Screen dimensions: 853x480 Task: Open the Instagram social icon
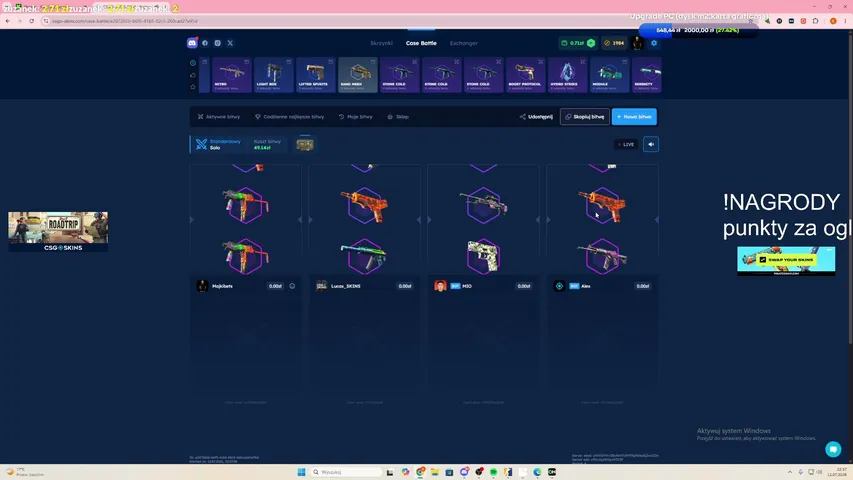[x=218, y=43]
